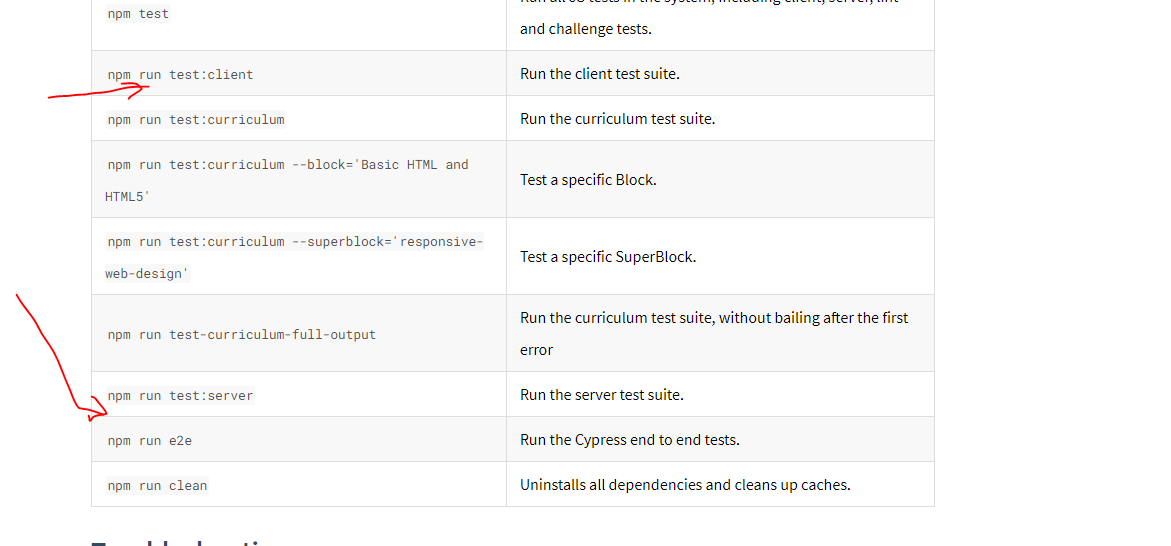Click 'Run the client test suite.' description
Screen dimensions: 1171x546
point(600,74)
